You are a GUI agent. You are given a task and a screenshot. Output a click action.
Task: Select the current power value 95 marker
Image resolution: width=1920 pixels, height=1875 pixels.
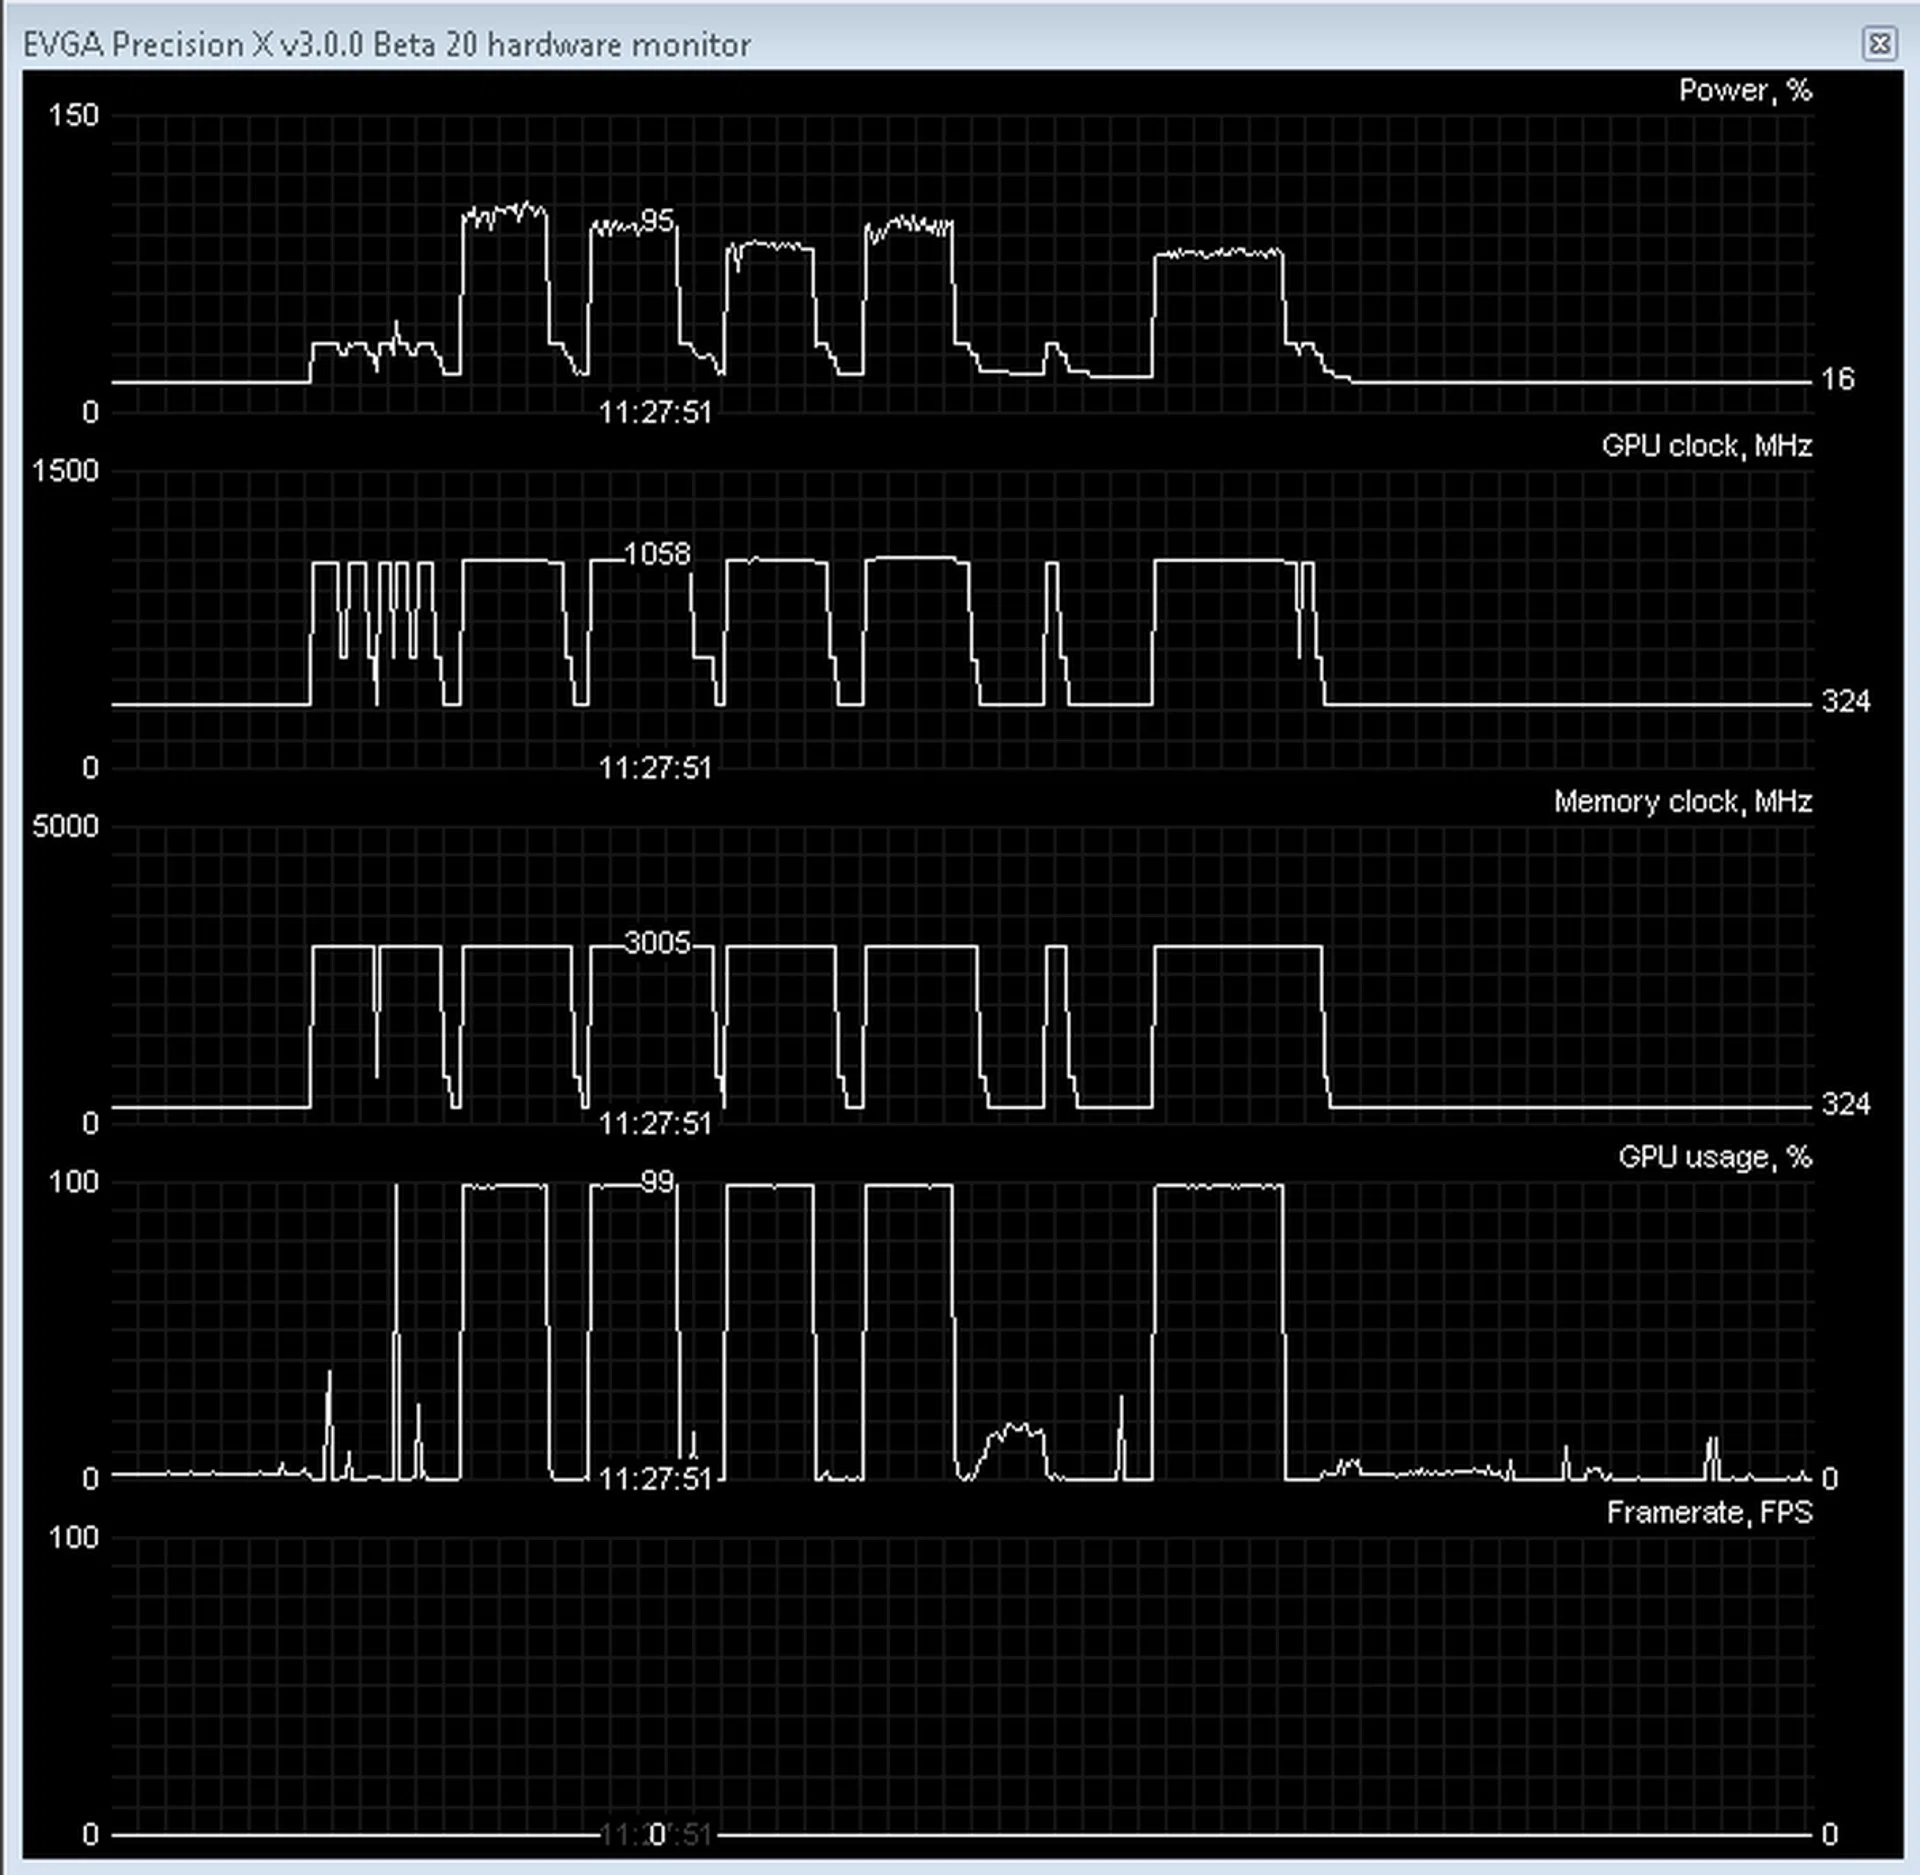(660, 222)
